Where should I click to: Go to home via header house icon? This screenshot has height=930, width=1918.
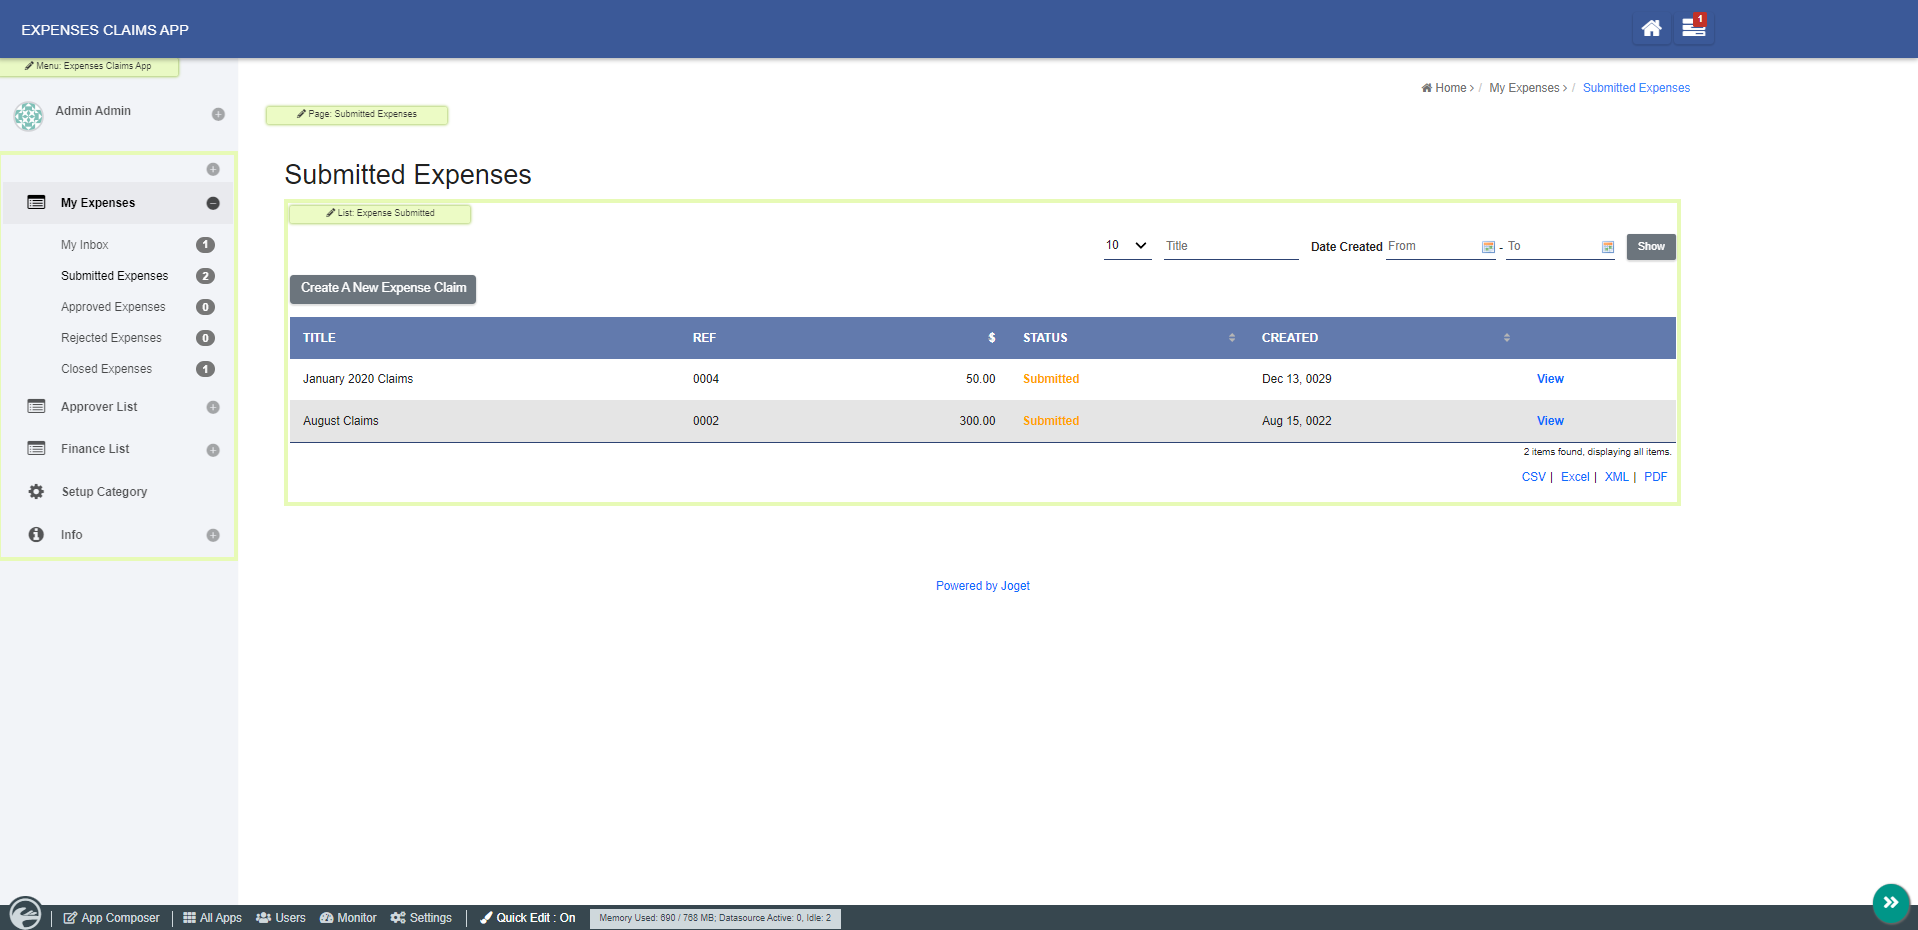pos(1651,28)
